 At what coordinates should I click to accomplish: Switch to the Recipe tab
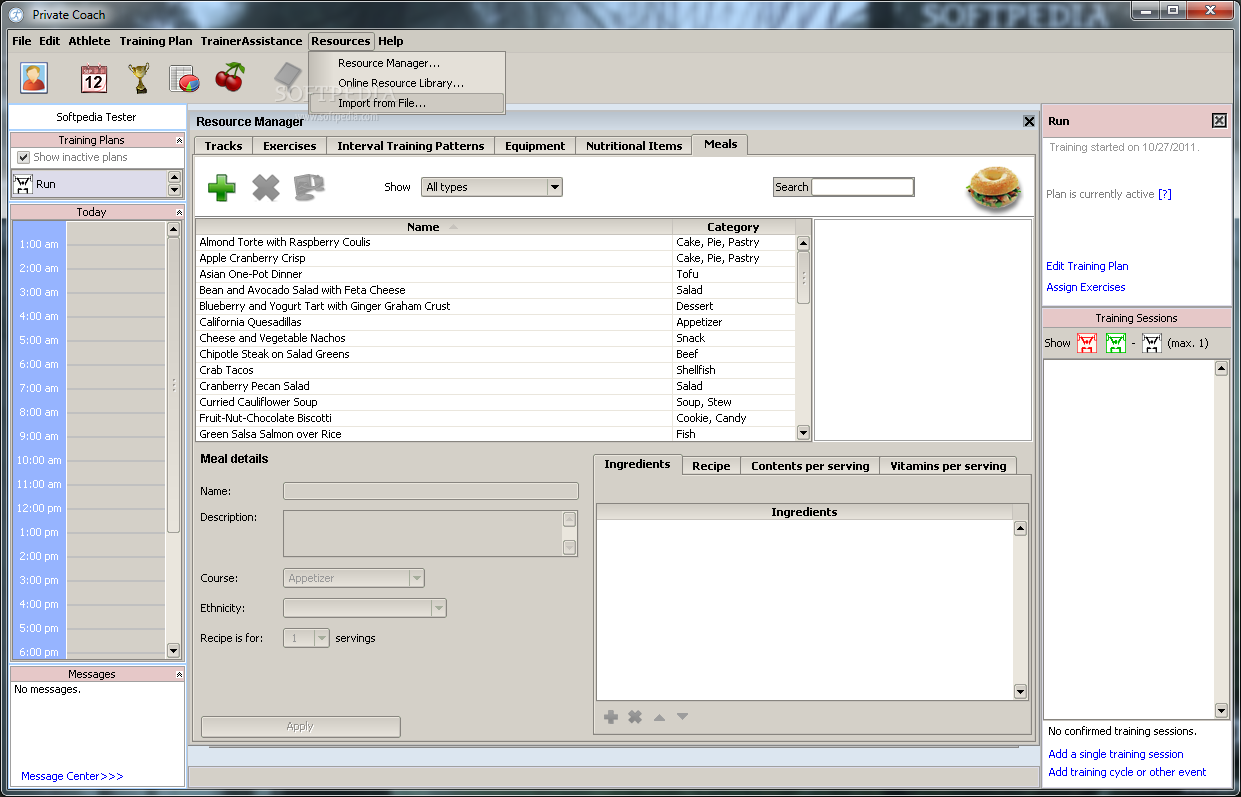pyautogui.click(x=711, y=466)
